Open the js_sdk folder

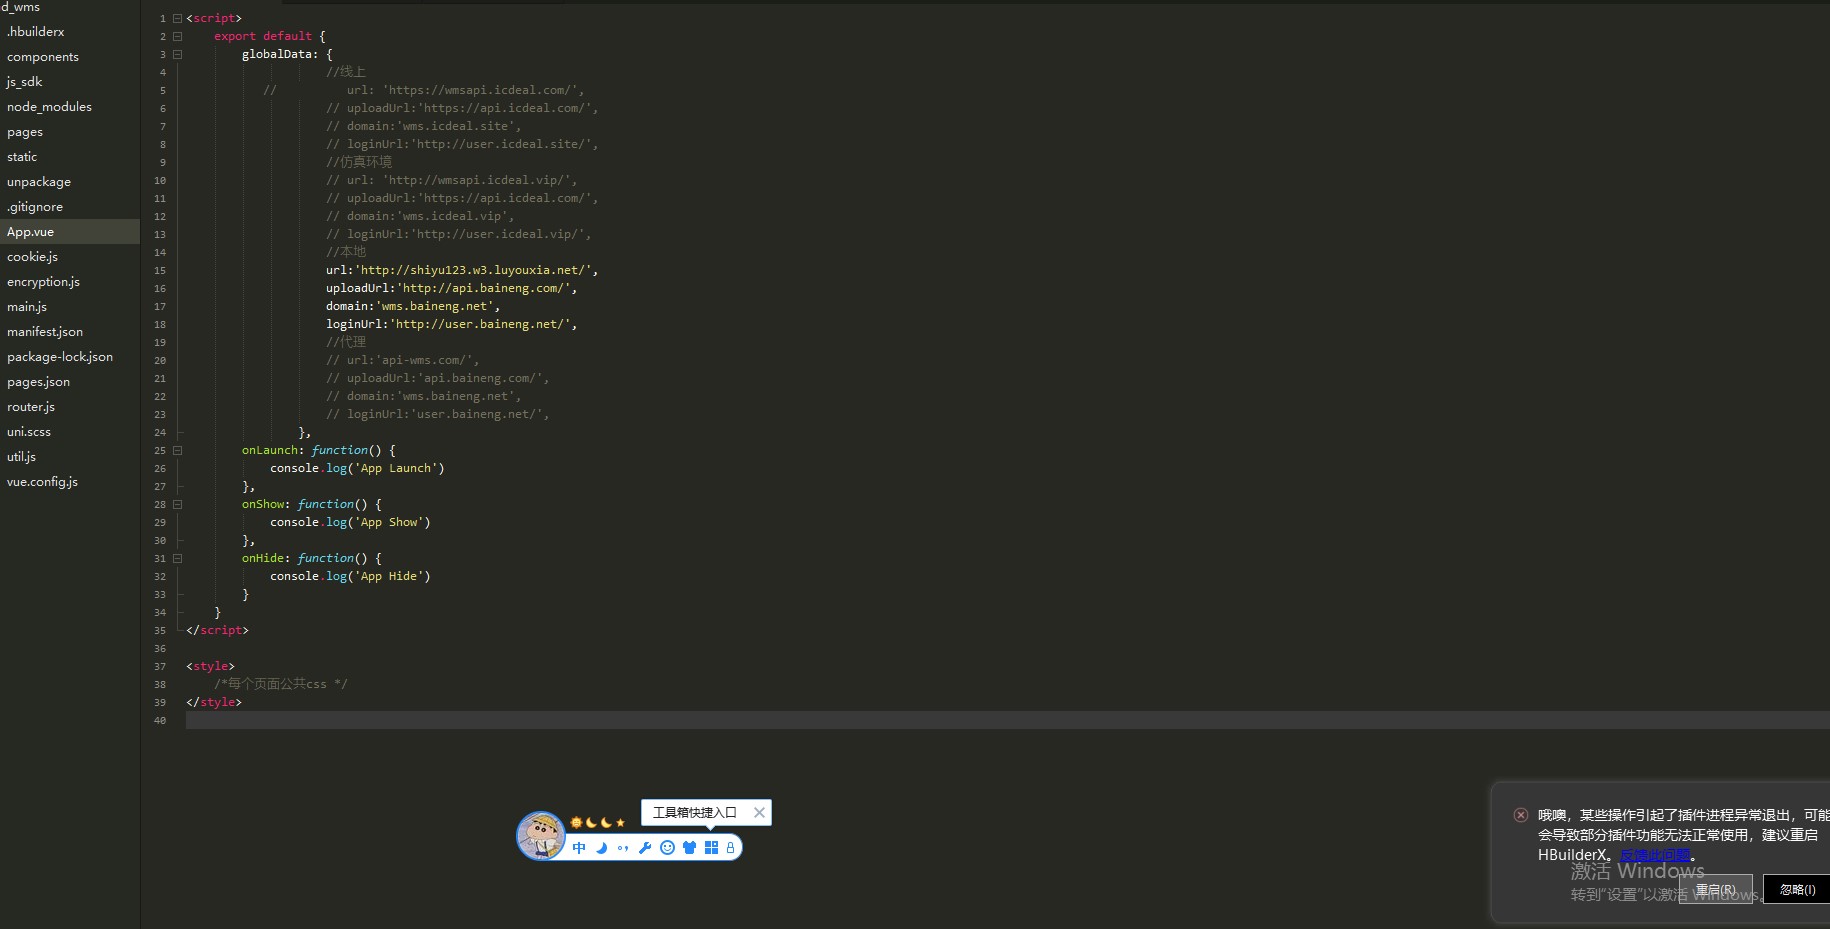click(25, 82)
